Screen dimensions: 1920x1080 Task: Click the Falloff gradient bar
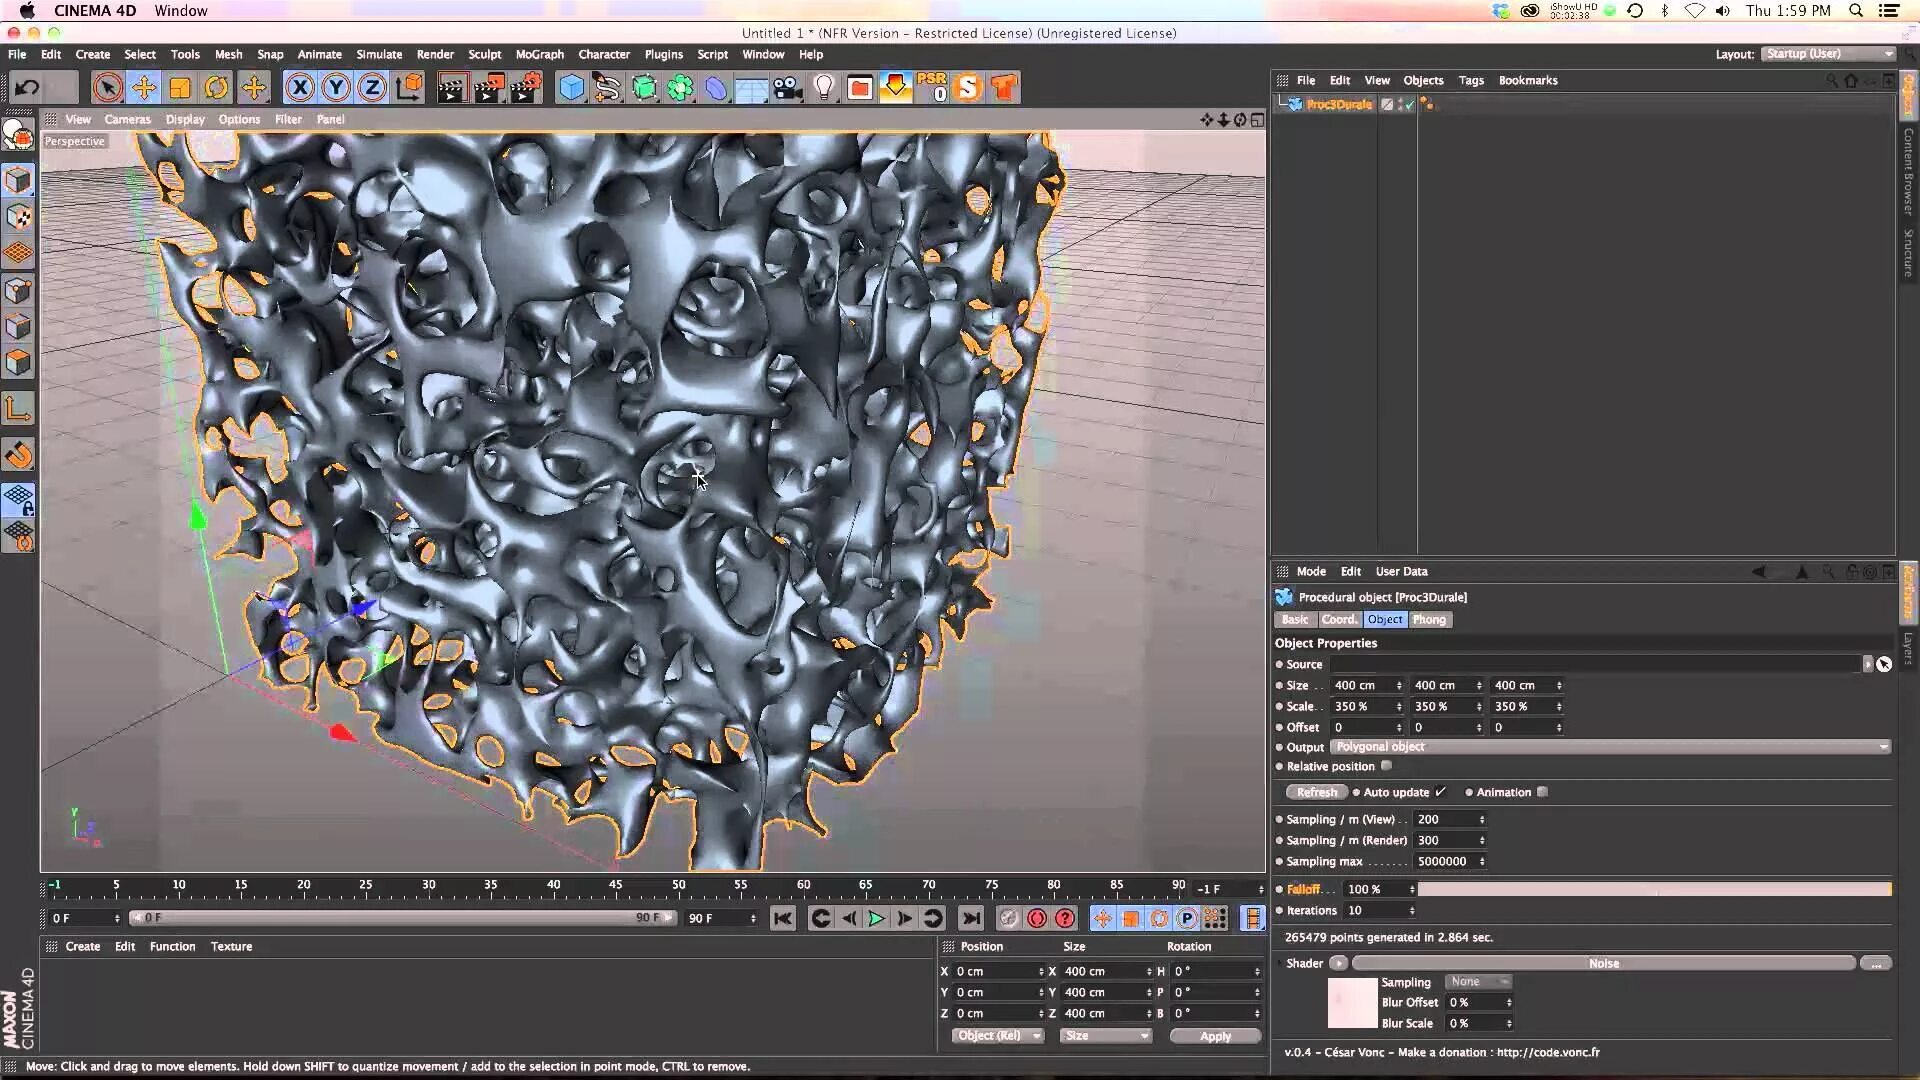pos(1654,889)
